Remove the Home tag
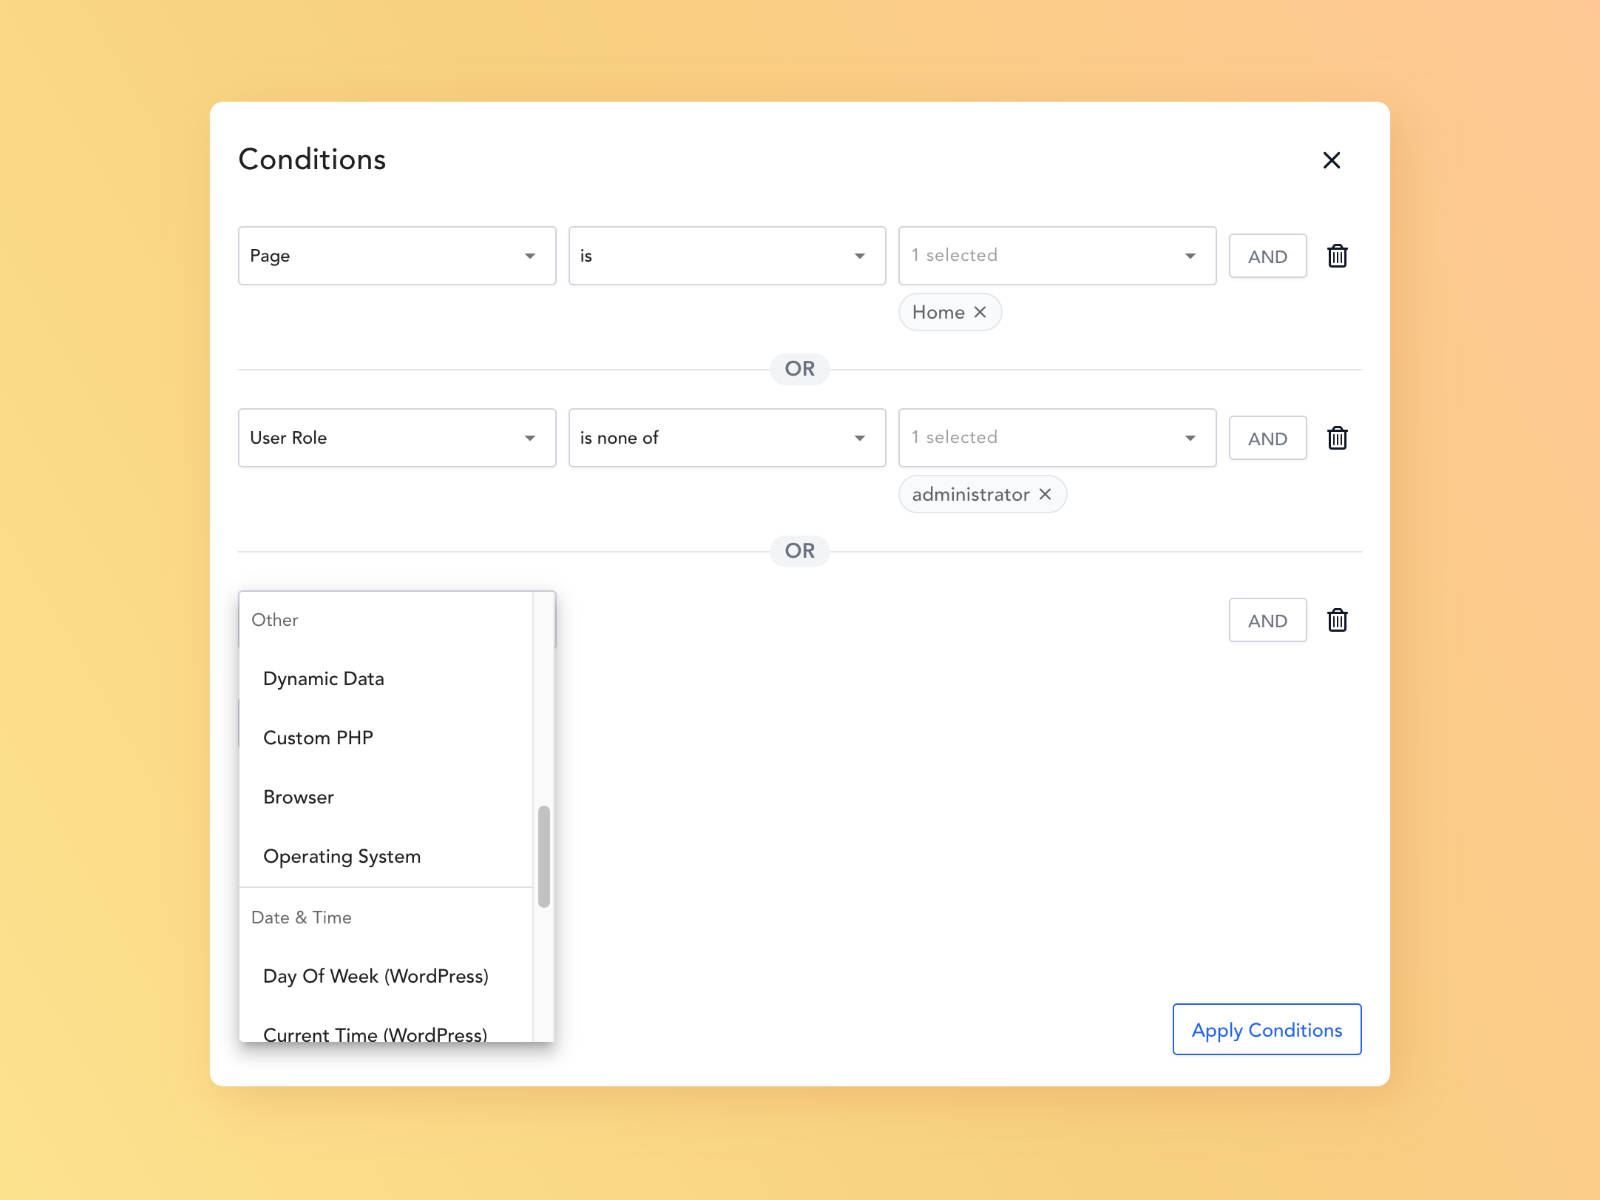Viewport: 1600px width, 1200px height. (980, 312)
